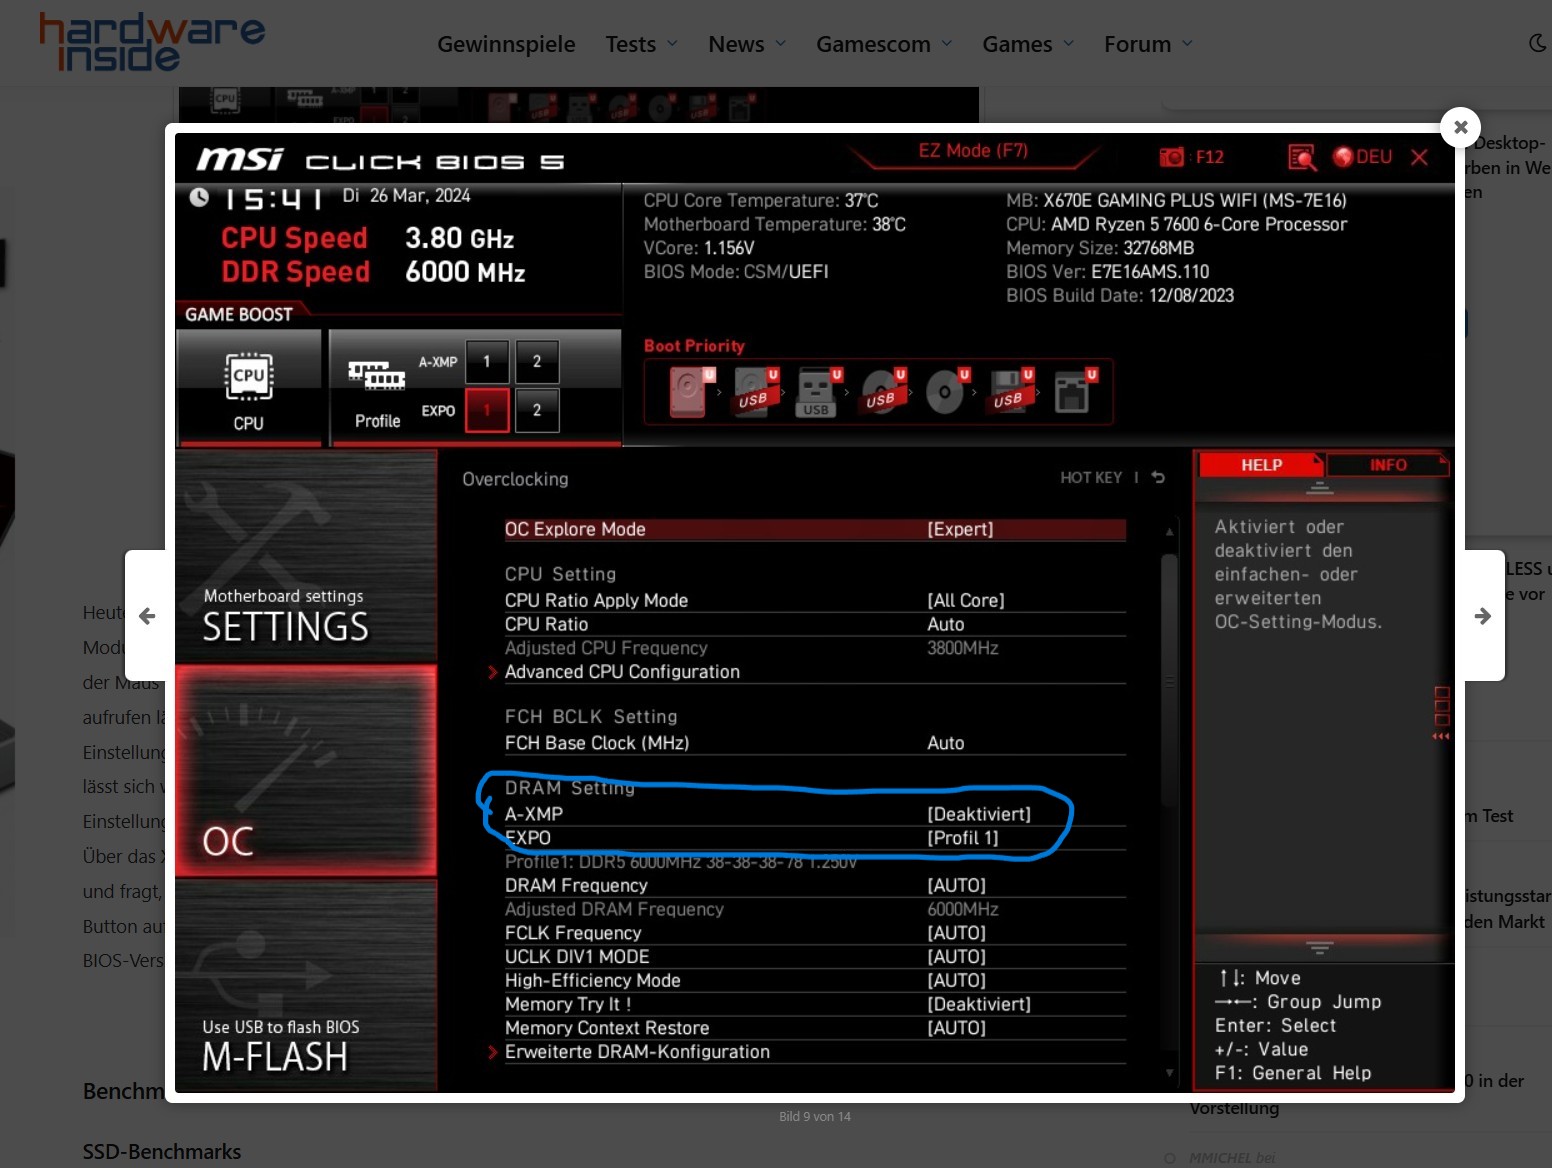Open the News menu

(747, 44)
